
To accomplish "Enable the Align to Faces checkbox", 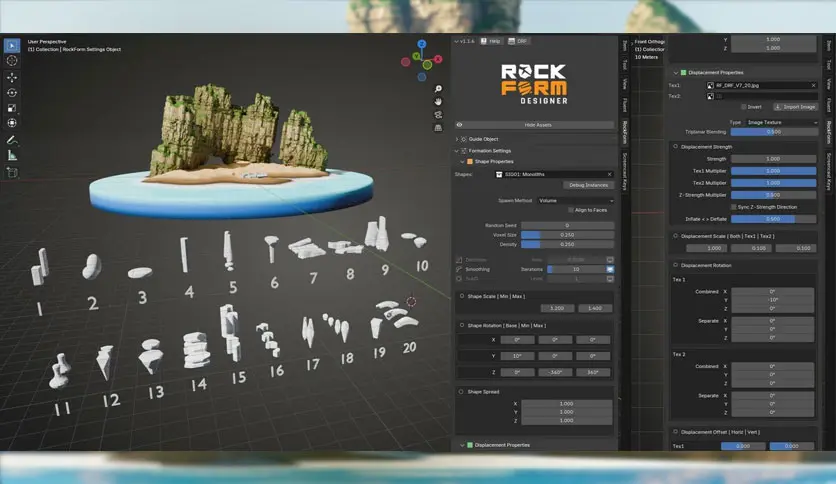I will pyautogui.click(x=571, y=210).
